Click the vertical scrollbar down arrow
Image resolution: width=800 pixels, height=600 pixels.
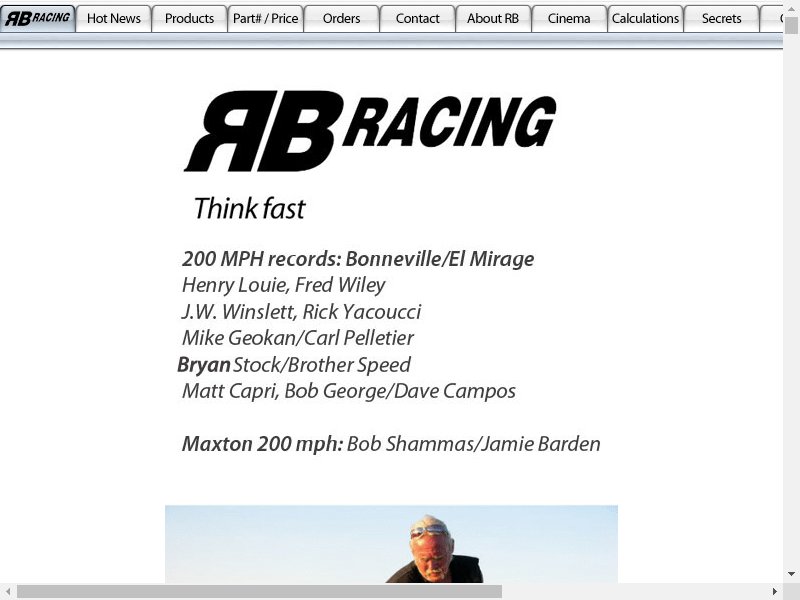pyautogui.click(x=791, y=574)
